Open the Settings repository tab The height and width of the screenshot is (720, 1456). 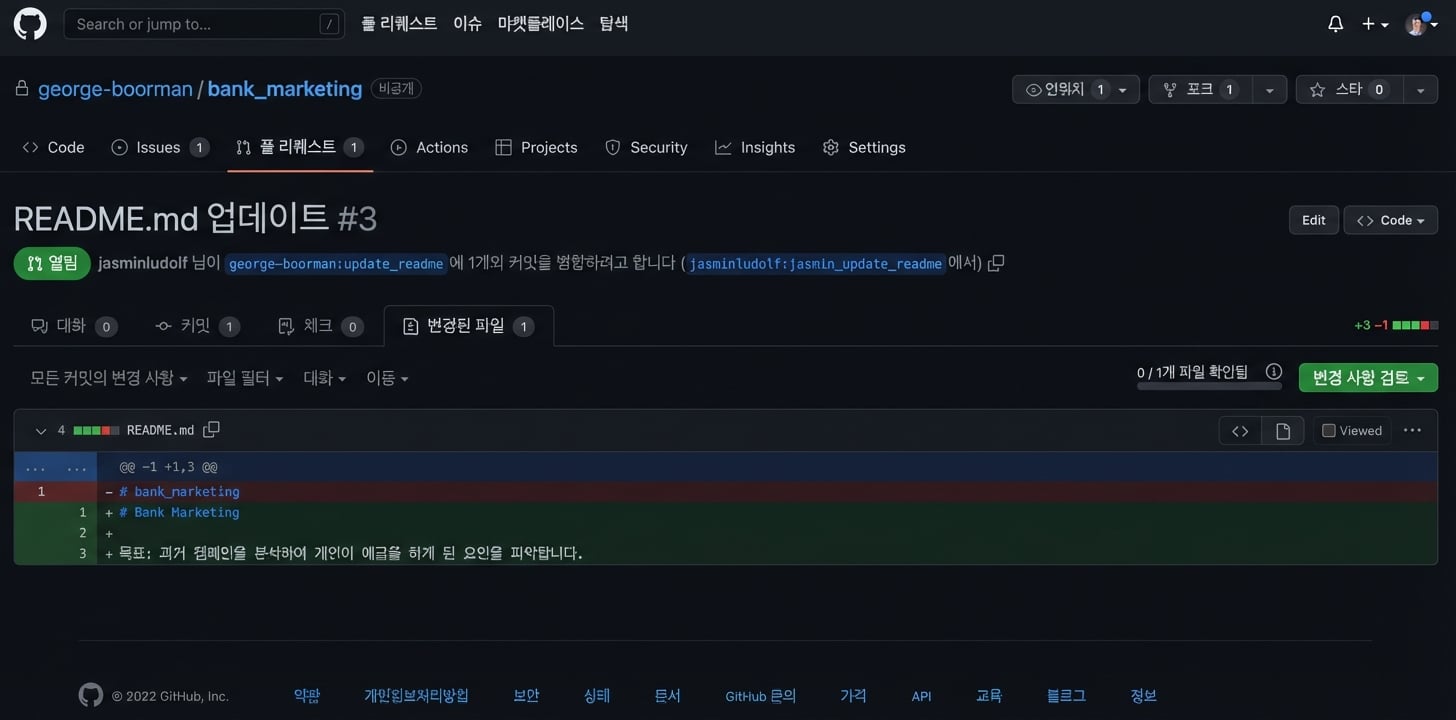[864, 147]
